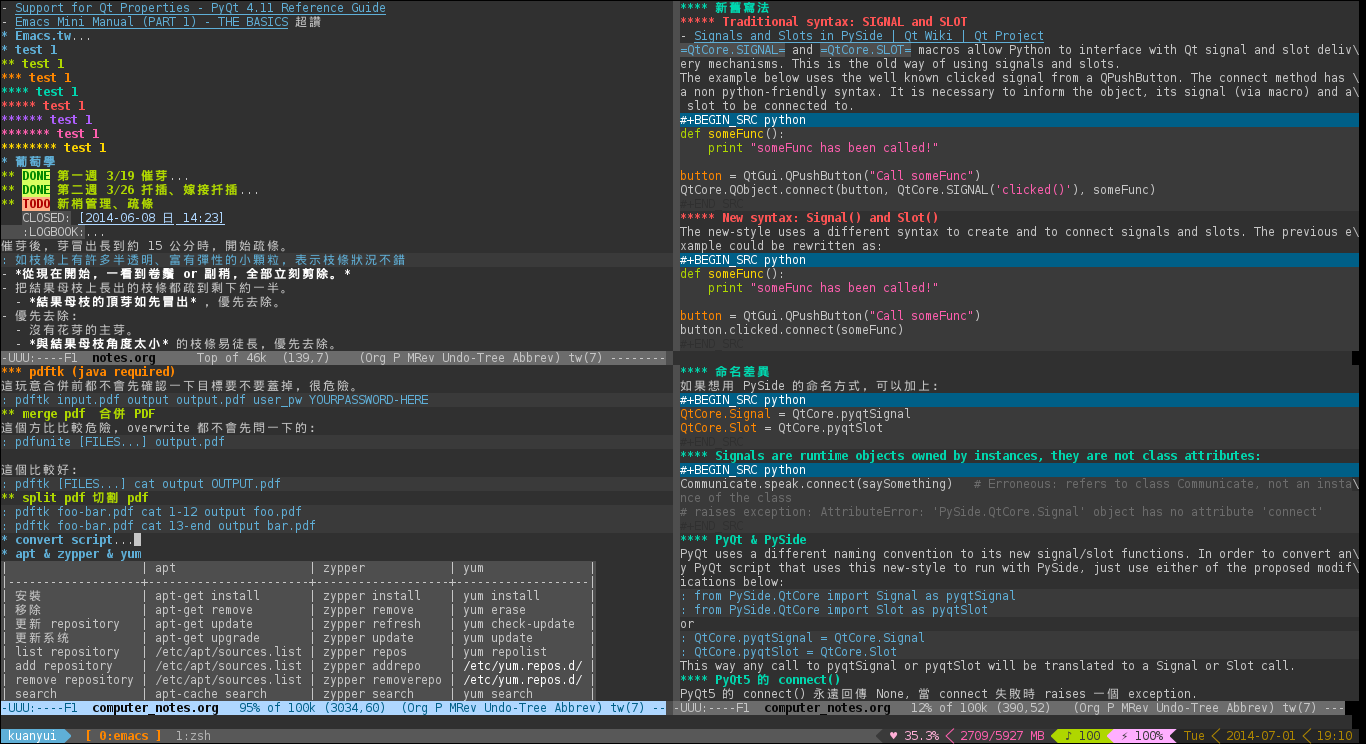Click computer_notes.org in the bottom-right mode line
1366x744 pixels.
pos(827,708)
